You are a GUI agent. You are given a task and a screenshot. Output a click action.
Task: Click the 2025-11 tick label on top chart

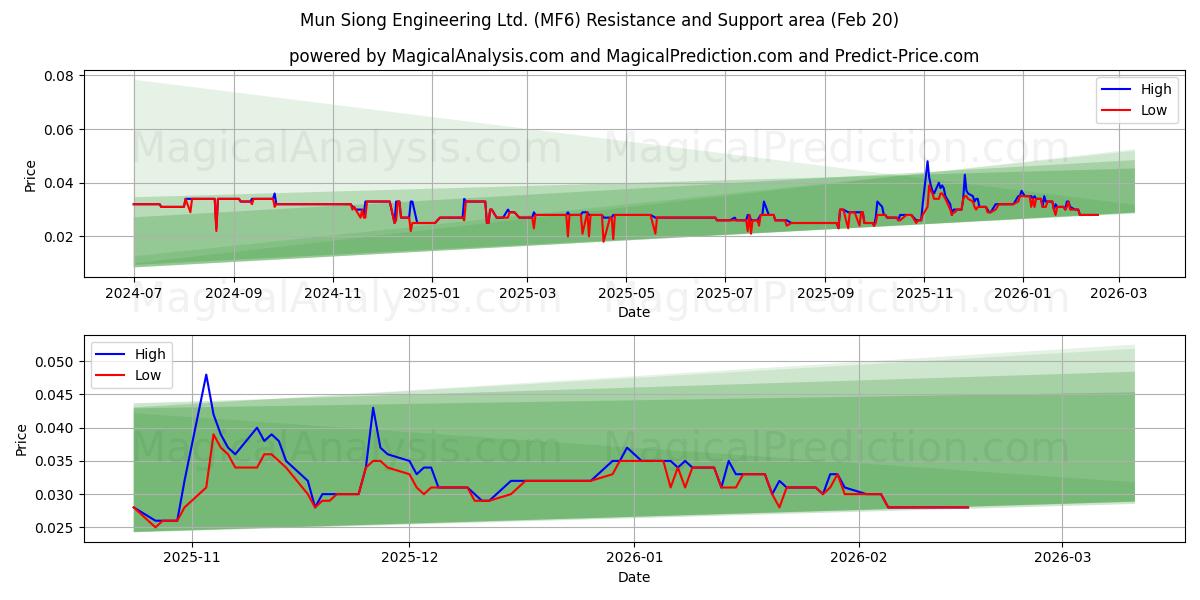tap(923, 293)
